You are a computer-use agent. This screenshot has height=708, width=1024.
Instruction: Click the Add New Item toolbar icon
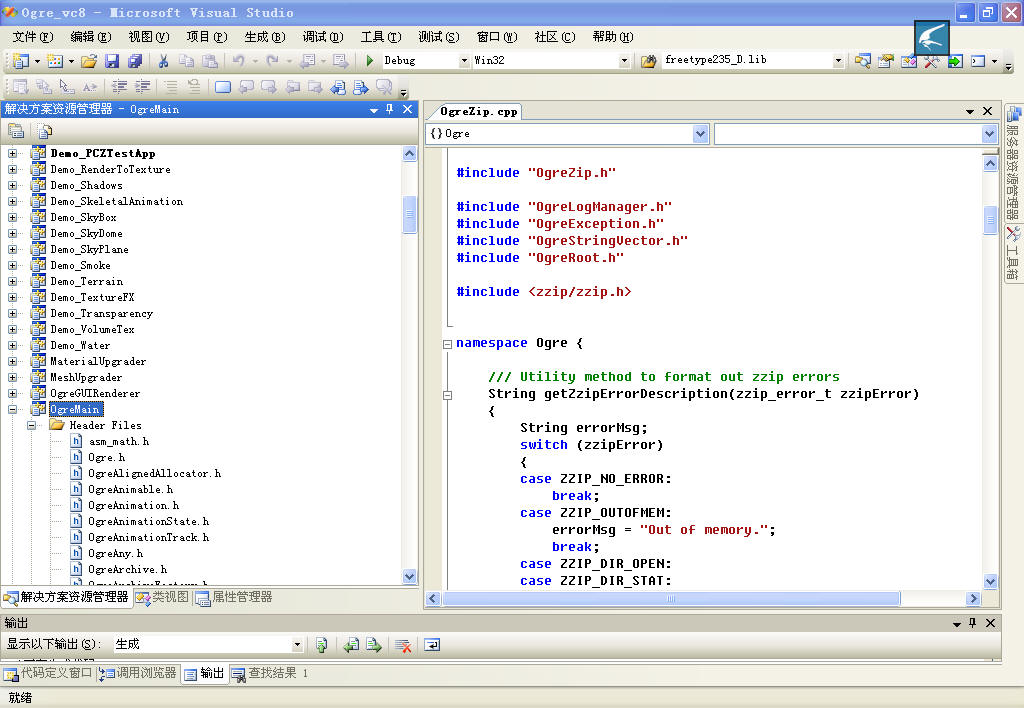tap(55, 61)
